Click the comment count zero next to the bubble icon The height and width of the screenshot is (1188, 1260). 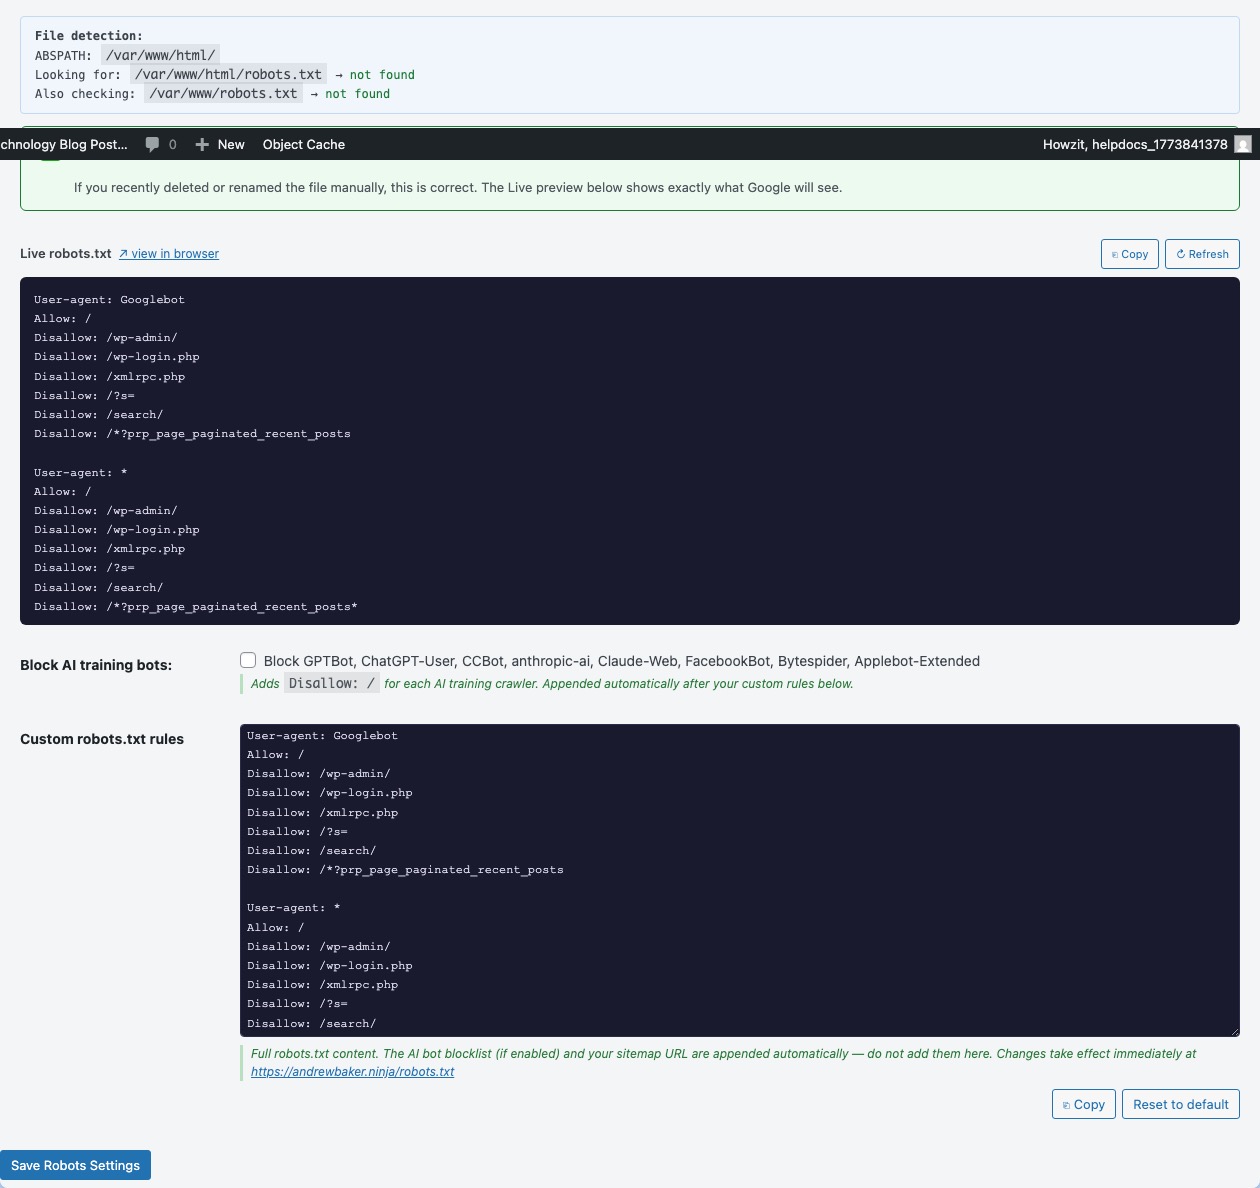pos(172,144)
